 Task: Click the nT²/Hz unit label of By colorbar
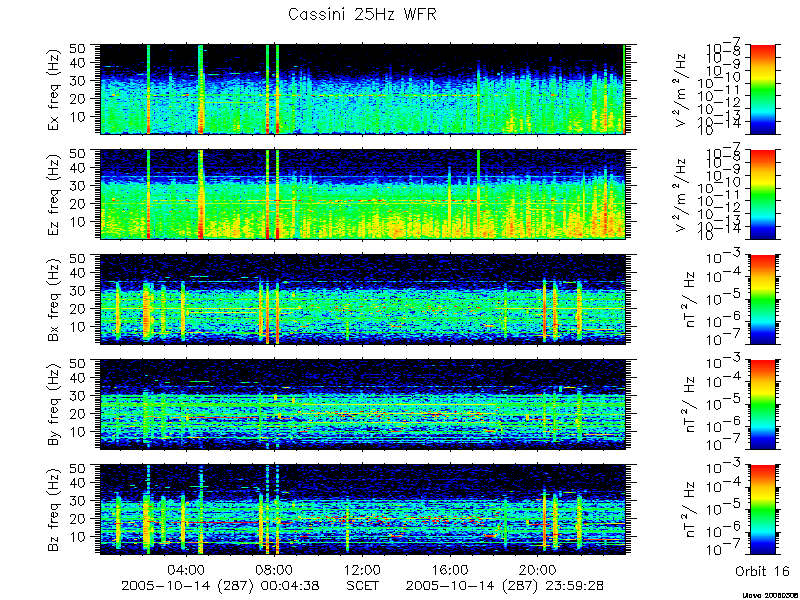coord(690,404)
